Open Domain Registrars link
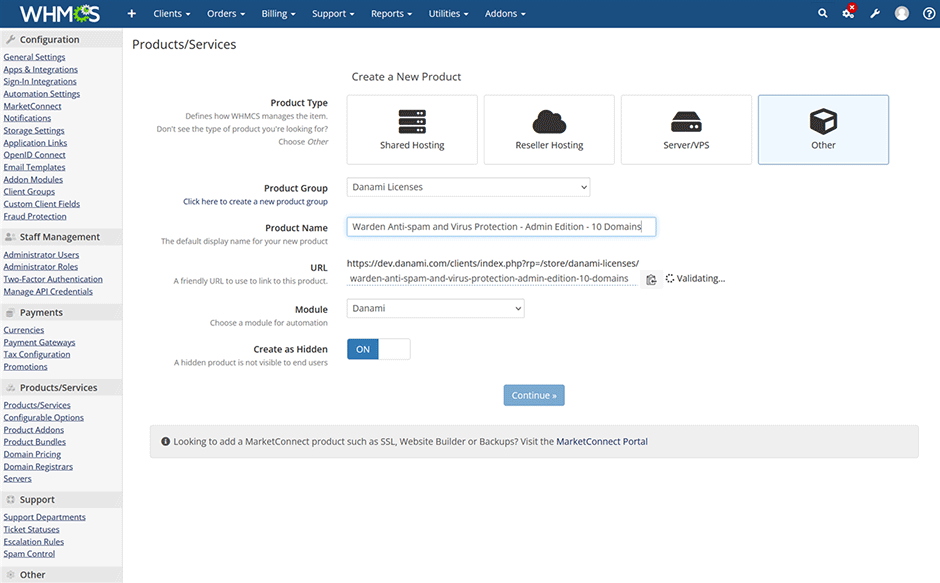The width and height of the screenshot is (940, 583). pyautogui.click(x=38, y=467)
